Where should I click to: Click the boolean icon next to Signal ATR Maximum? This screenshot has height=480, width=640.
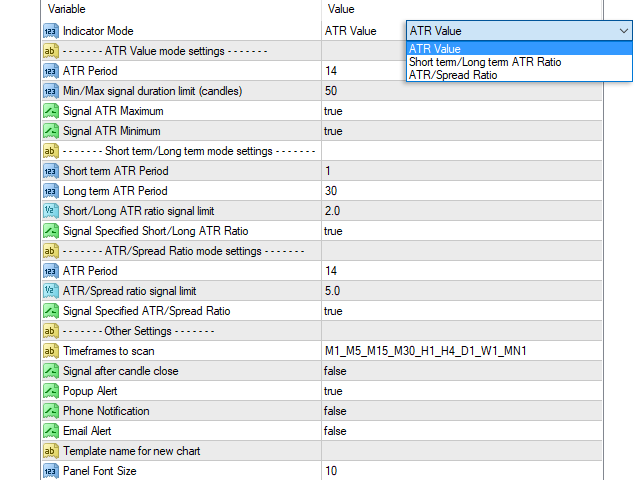[51, 111]
